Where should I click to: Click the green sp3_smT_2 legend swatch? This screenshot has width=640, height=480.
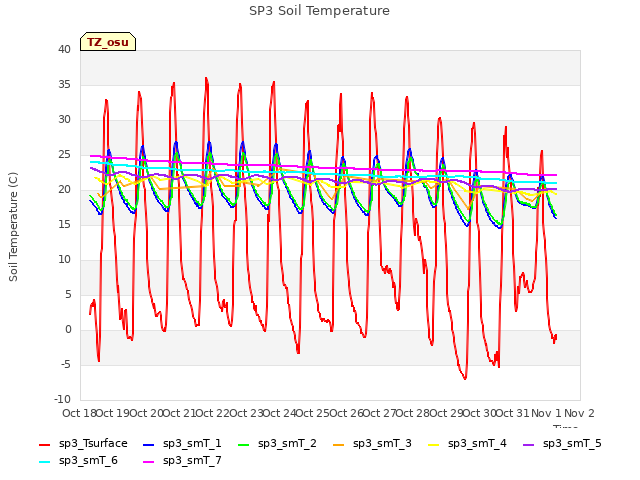244,444
